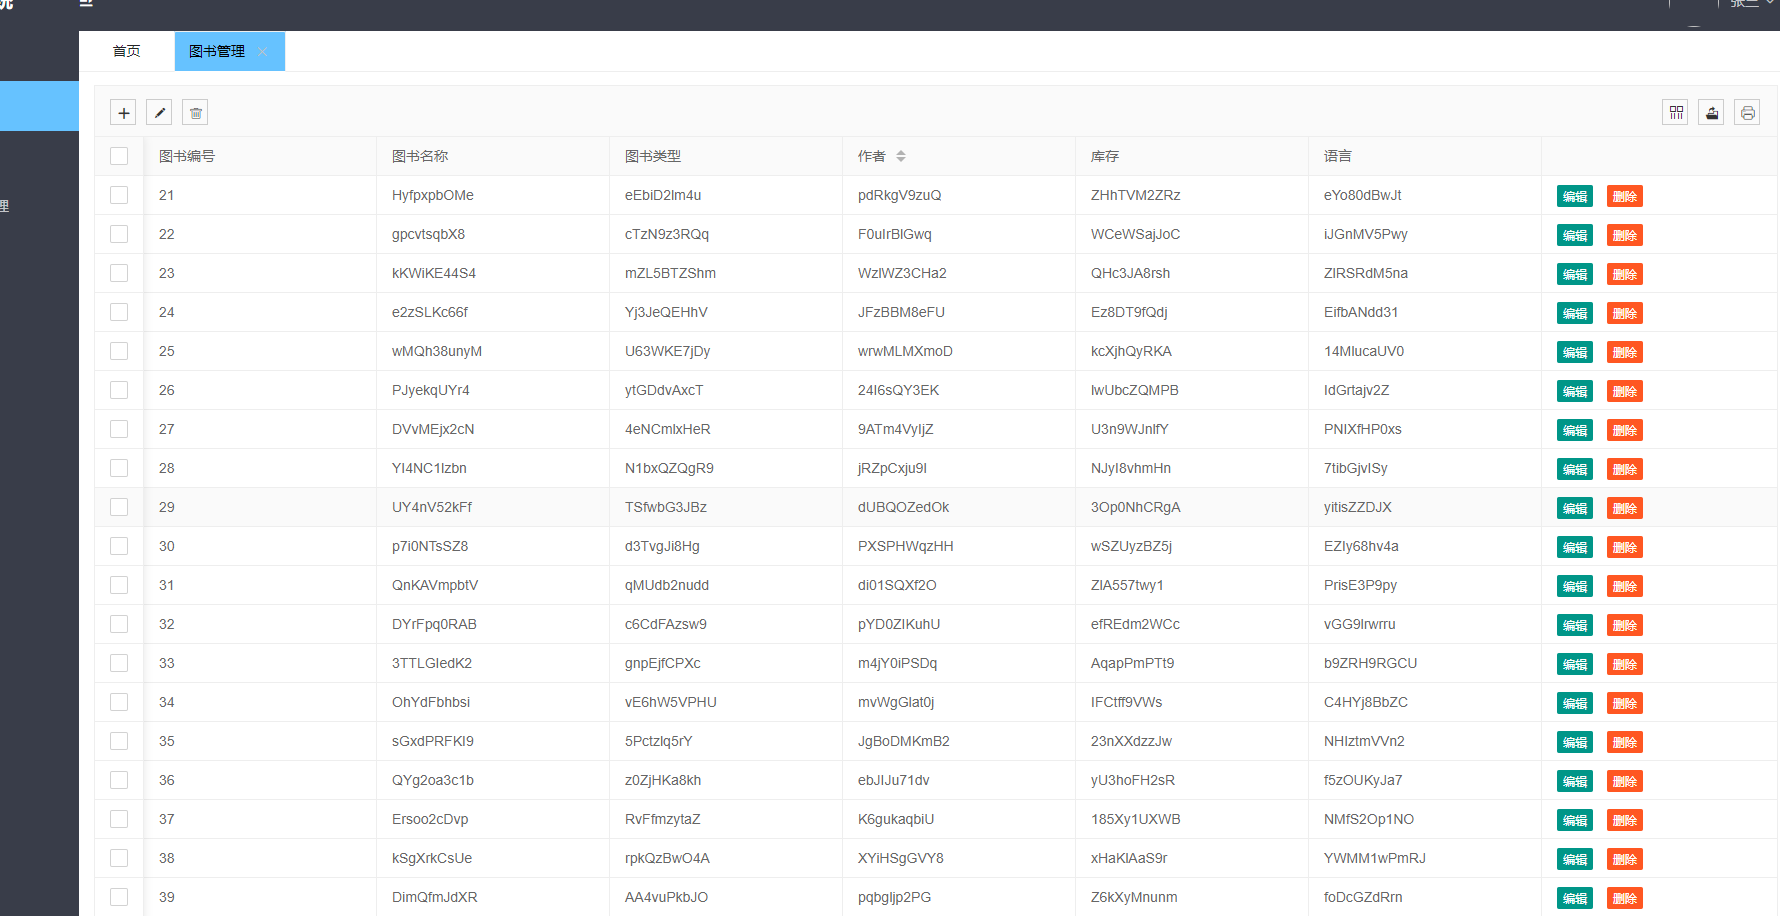Check the row 25 checkbox
This screenshot has height=916, width=1780.
click(x=119, y=351)
